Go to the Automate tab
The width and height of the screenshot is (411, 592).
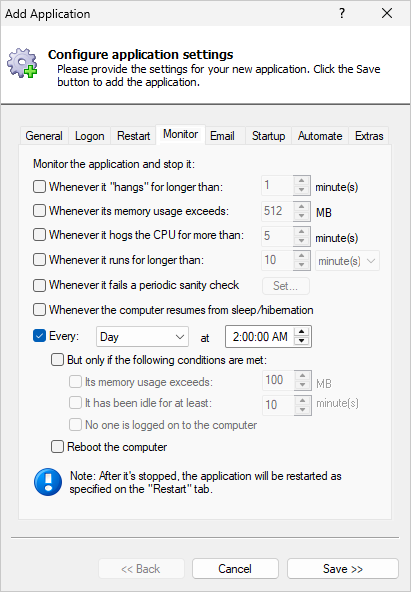(x=320, y=136)
